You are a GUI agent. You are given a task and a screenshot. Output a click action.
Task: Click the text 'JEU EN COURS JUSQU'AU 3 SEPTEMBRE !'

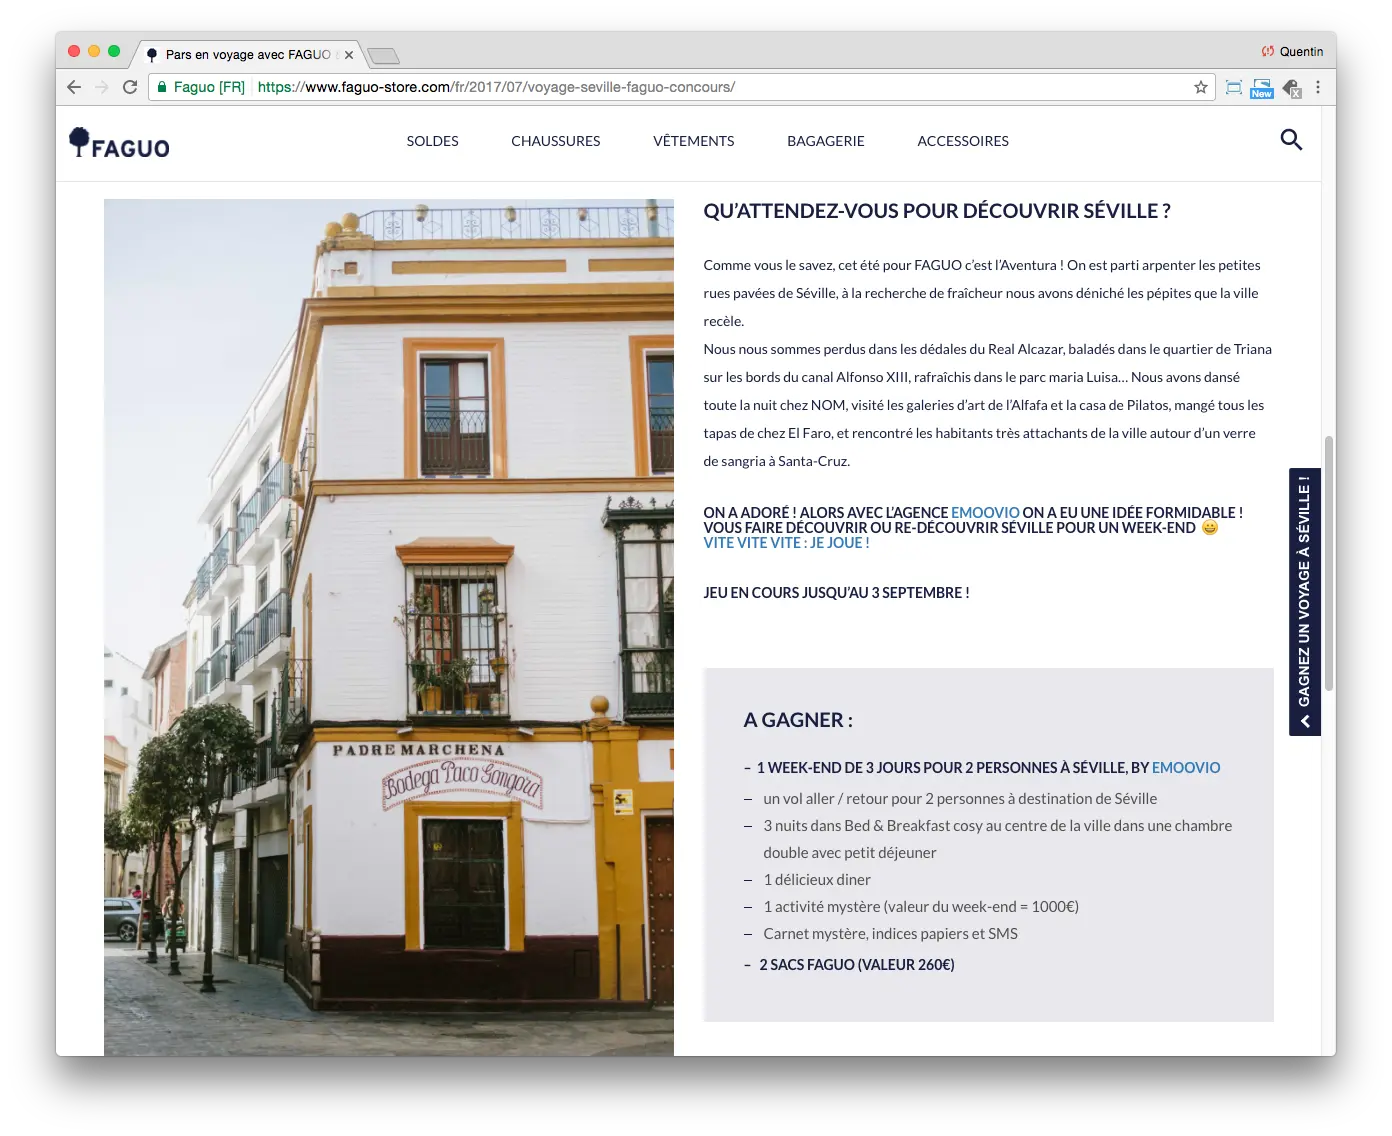tap(836, 593)
